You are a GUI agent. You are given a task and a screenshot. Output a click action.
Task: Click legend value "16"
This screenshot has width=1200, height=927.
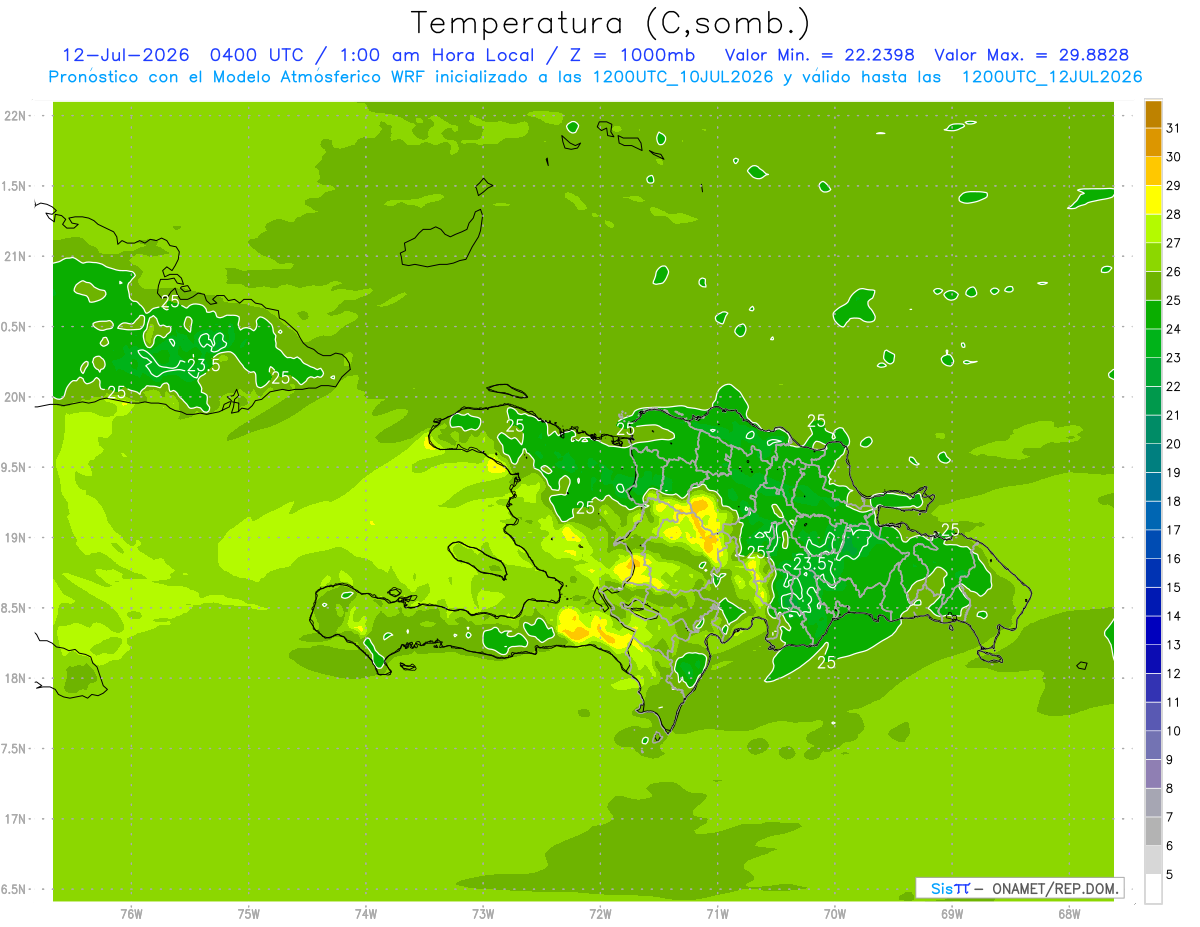coord(1174,559)
